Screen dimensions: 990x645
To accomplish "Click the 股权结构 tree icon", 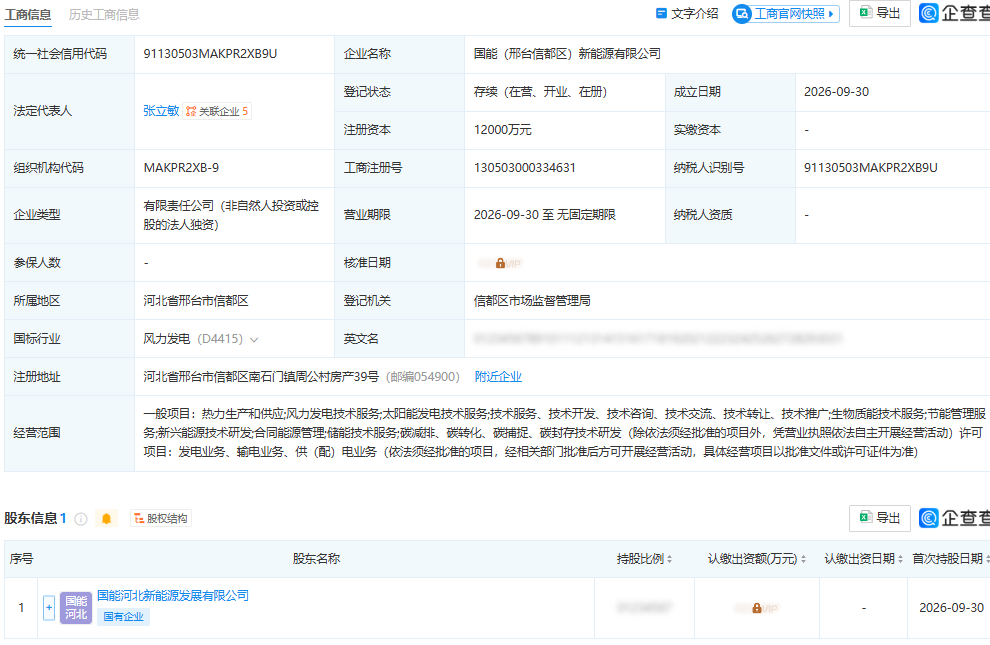I will click(x=140, y=519).
